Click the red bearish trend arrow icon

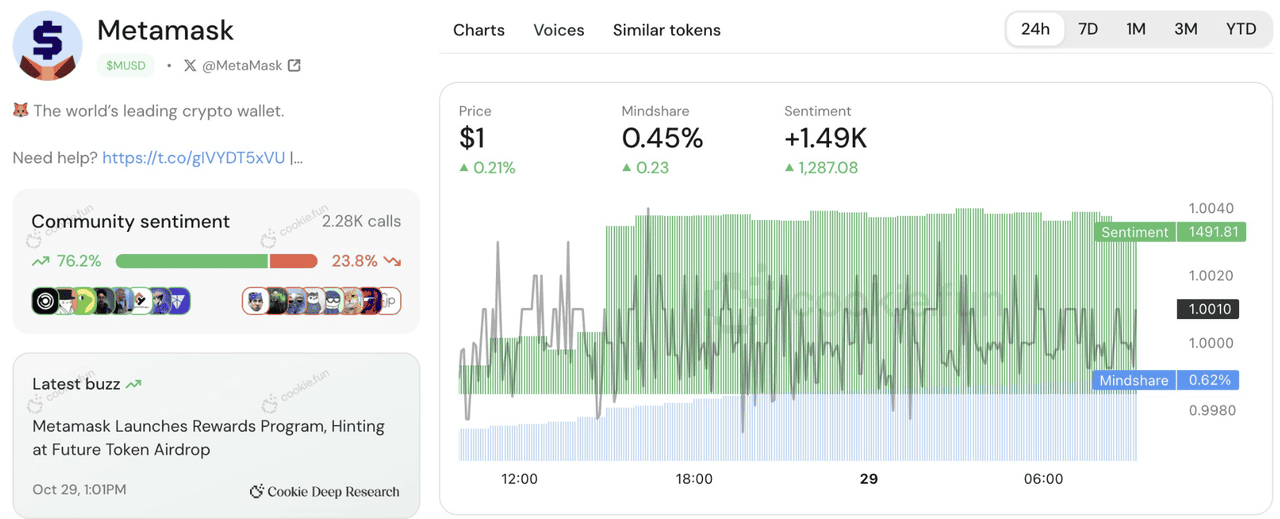click(392, 261)
